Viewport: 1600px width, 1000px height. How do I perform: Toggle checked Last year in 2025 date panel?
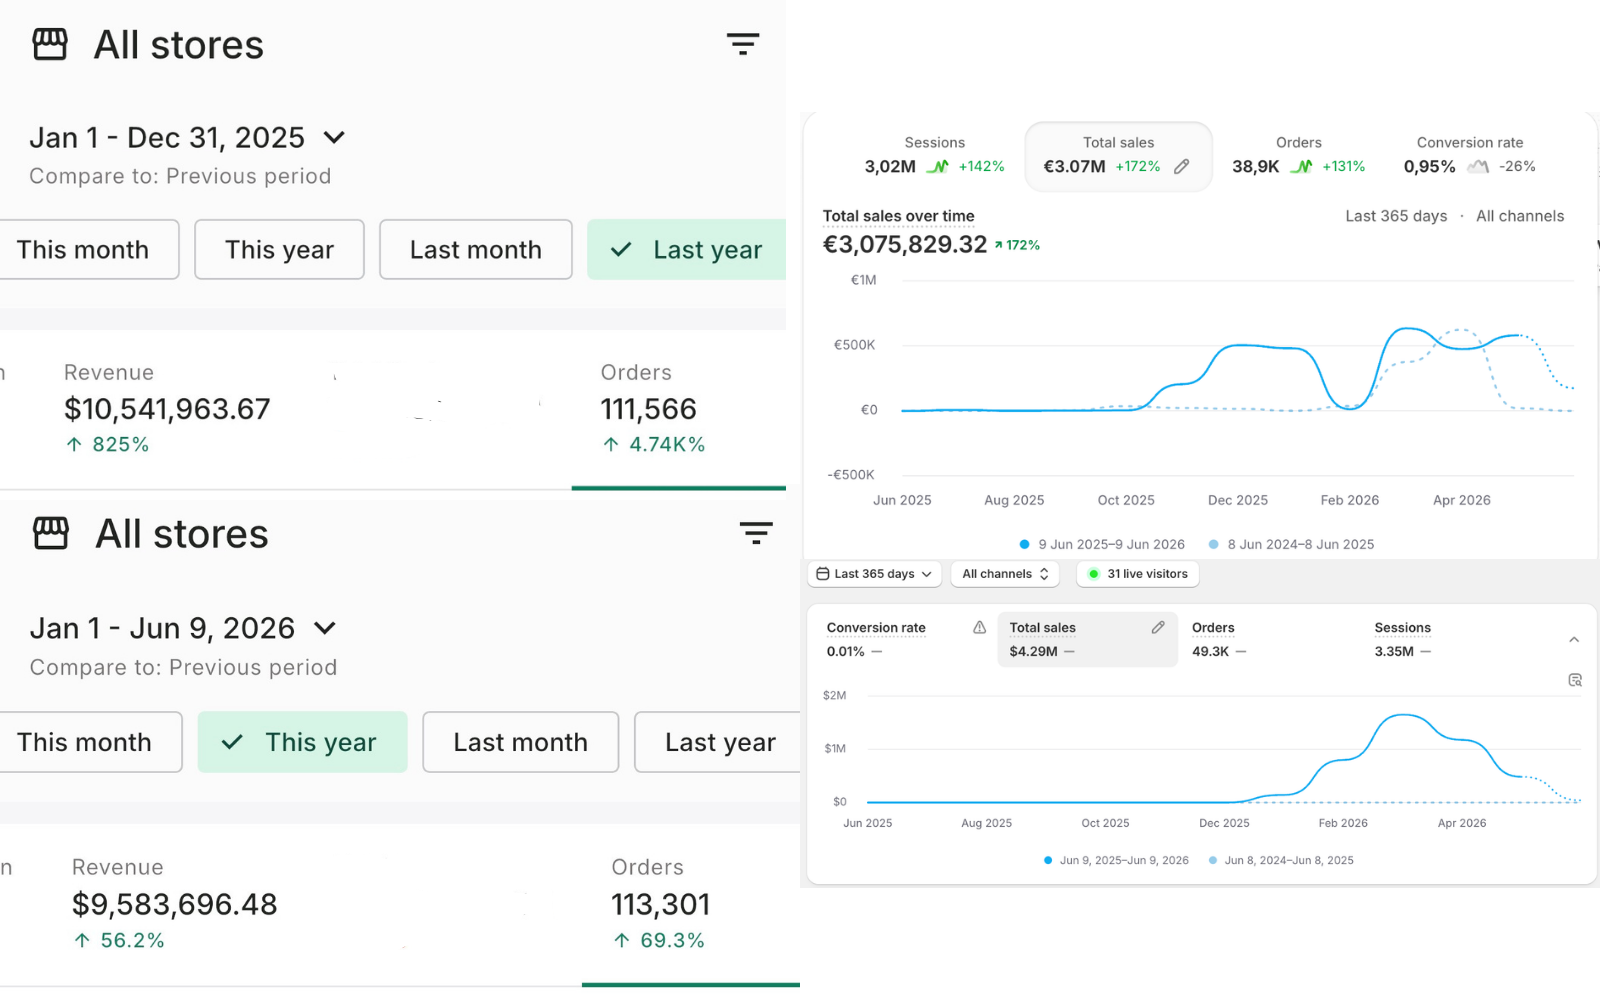coord(687,250)
